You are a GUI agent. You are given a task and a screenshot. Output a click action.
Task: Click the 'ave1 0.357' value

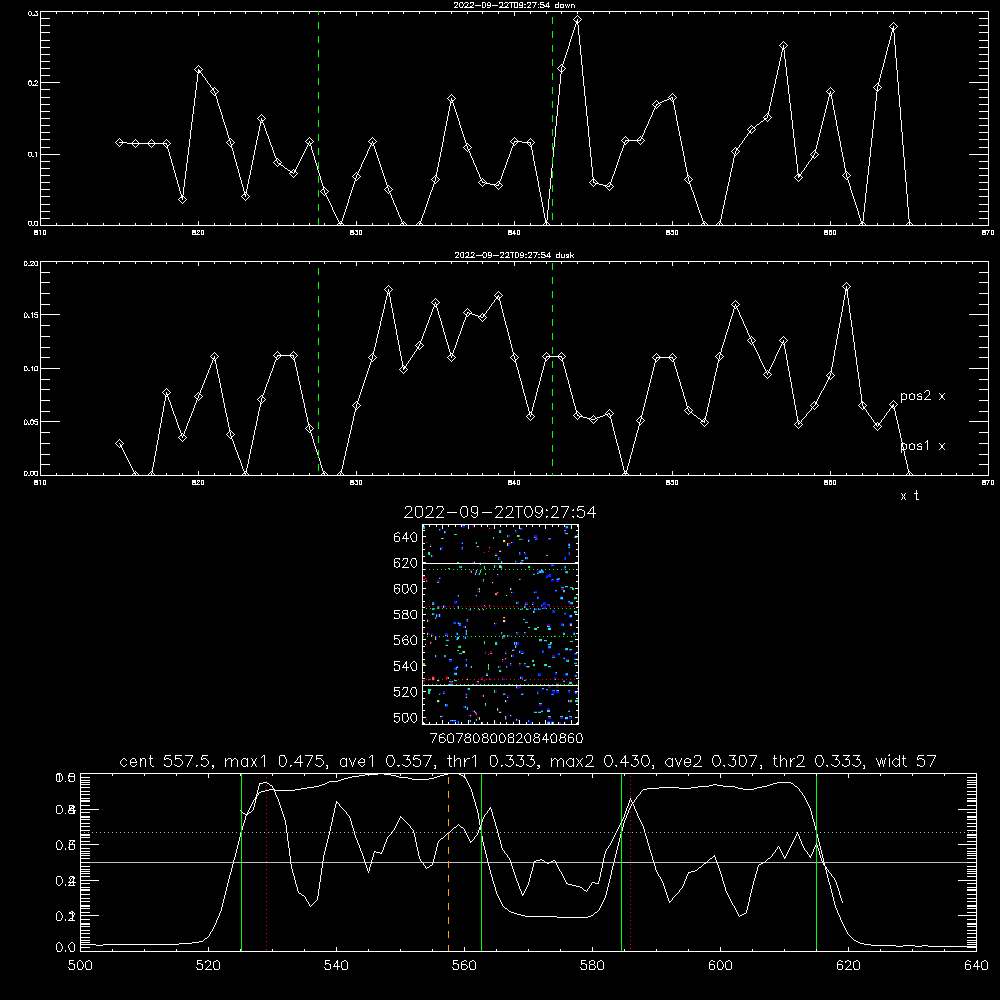point(386,761)
